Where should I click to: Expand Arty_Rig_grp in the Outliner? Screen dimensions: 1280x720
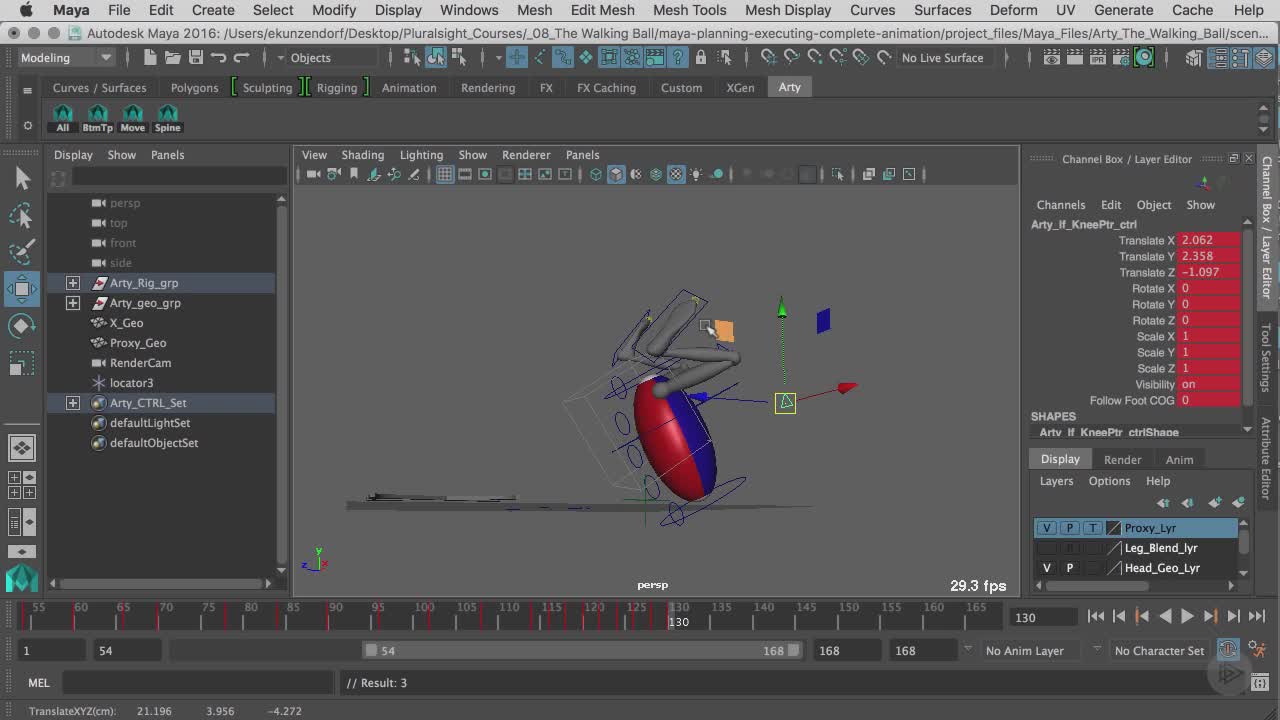[x=73, y=283]
